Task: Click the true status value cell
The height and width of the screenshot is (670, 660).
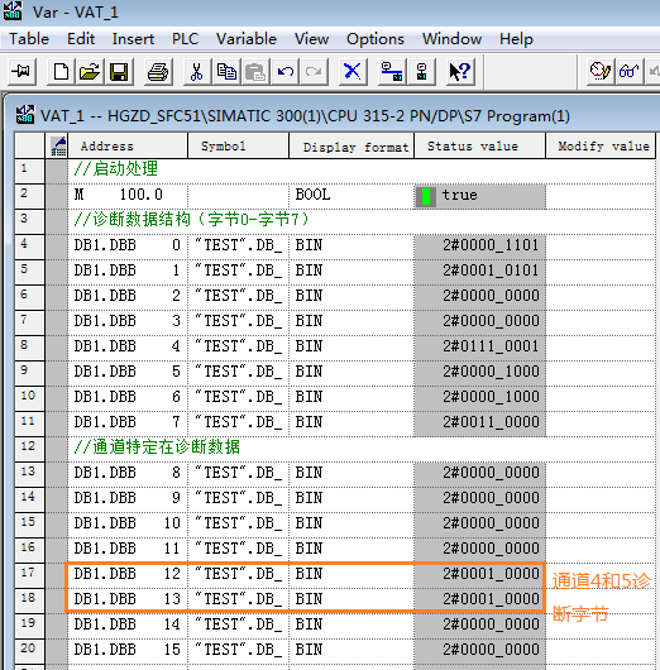Action: tap(480, 196)
